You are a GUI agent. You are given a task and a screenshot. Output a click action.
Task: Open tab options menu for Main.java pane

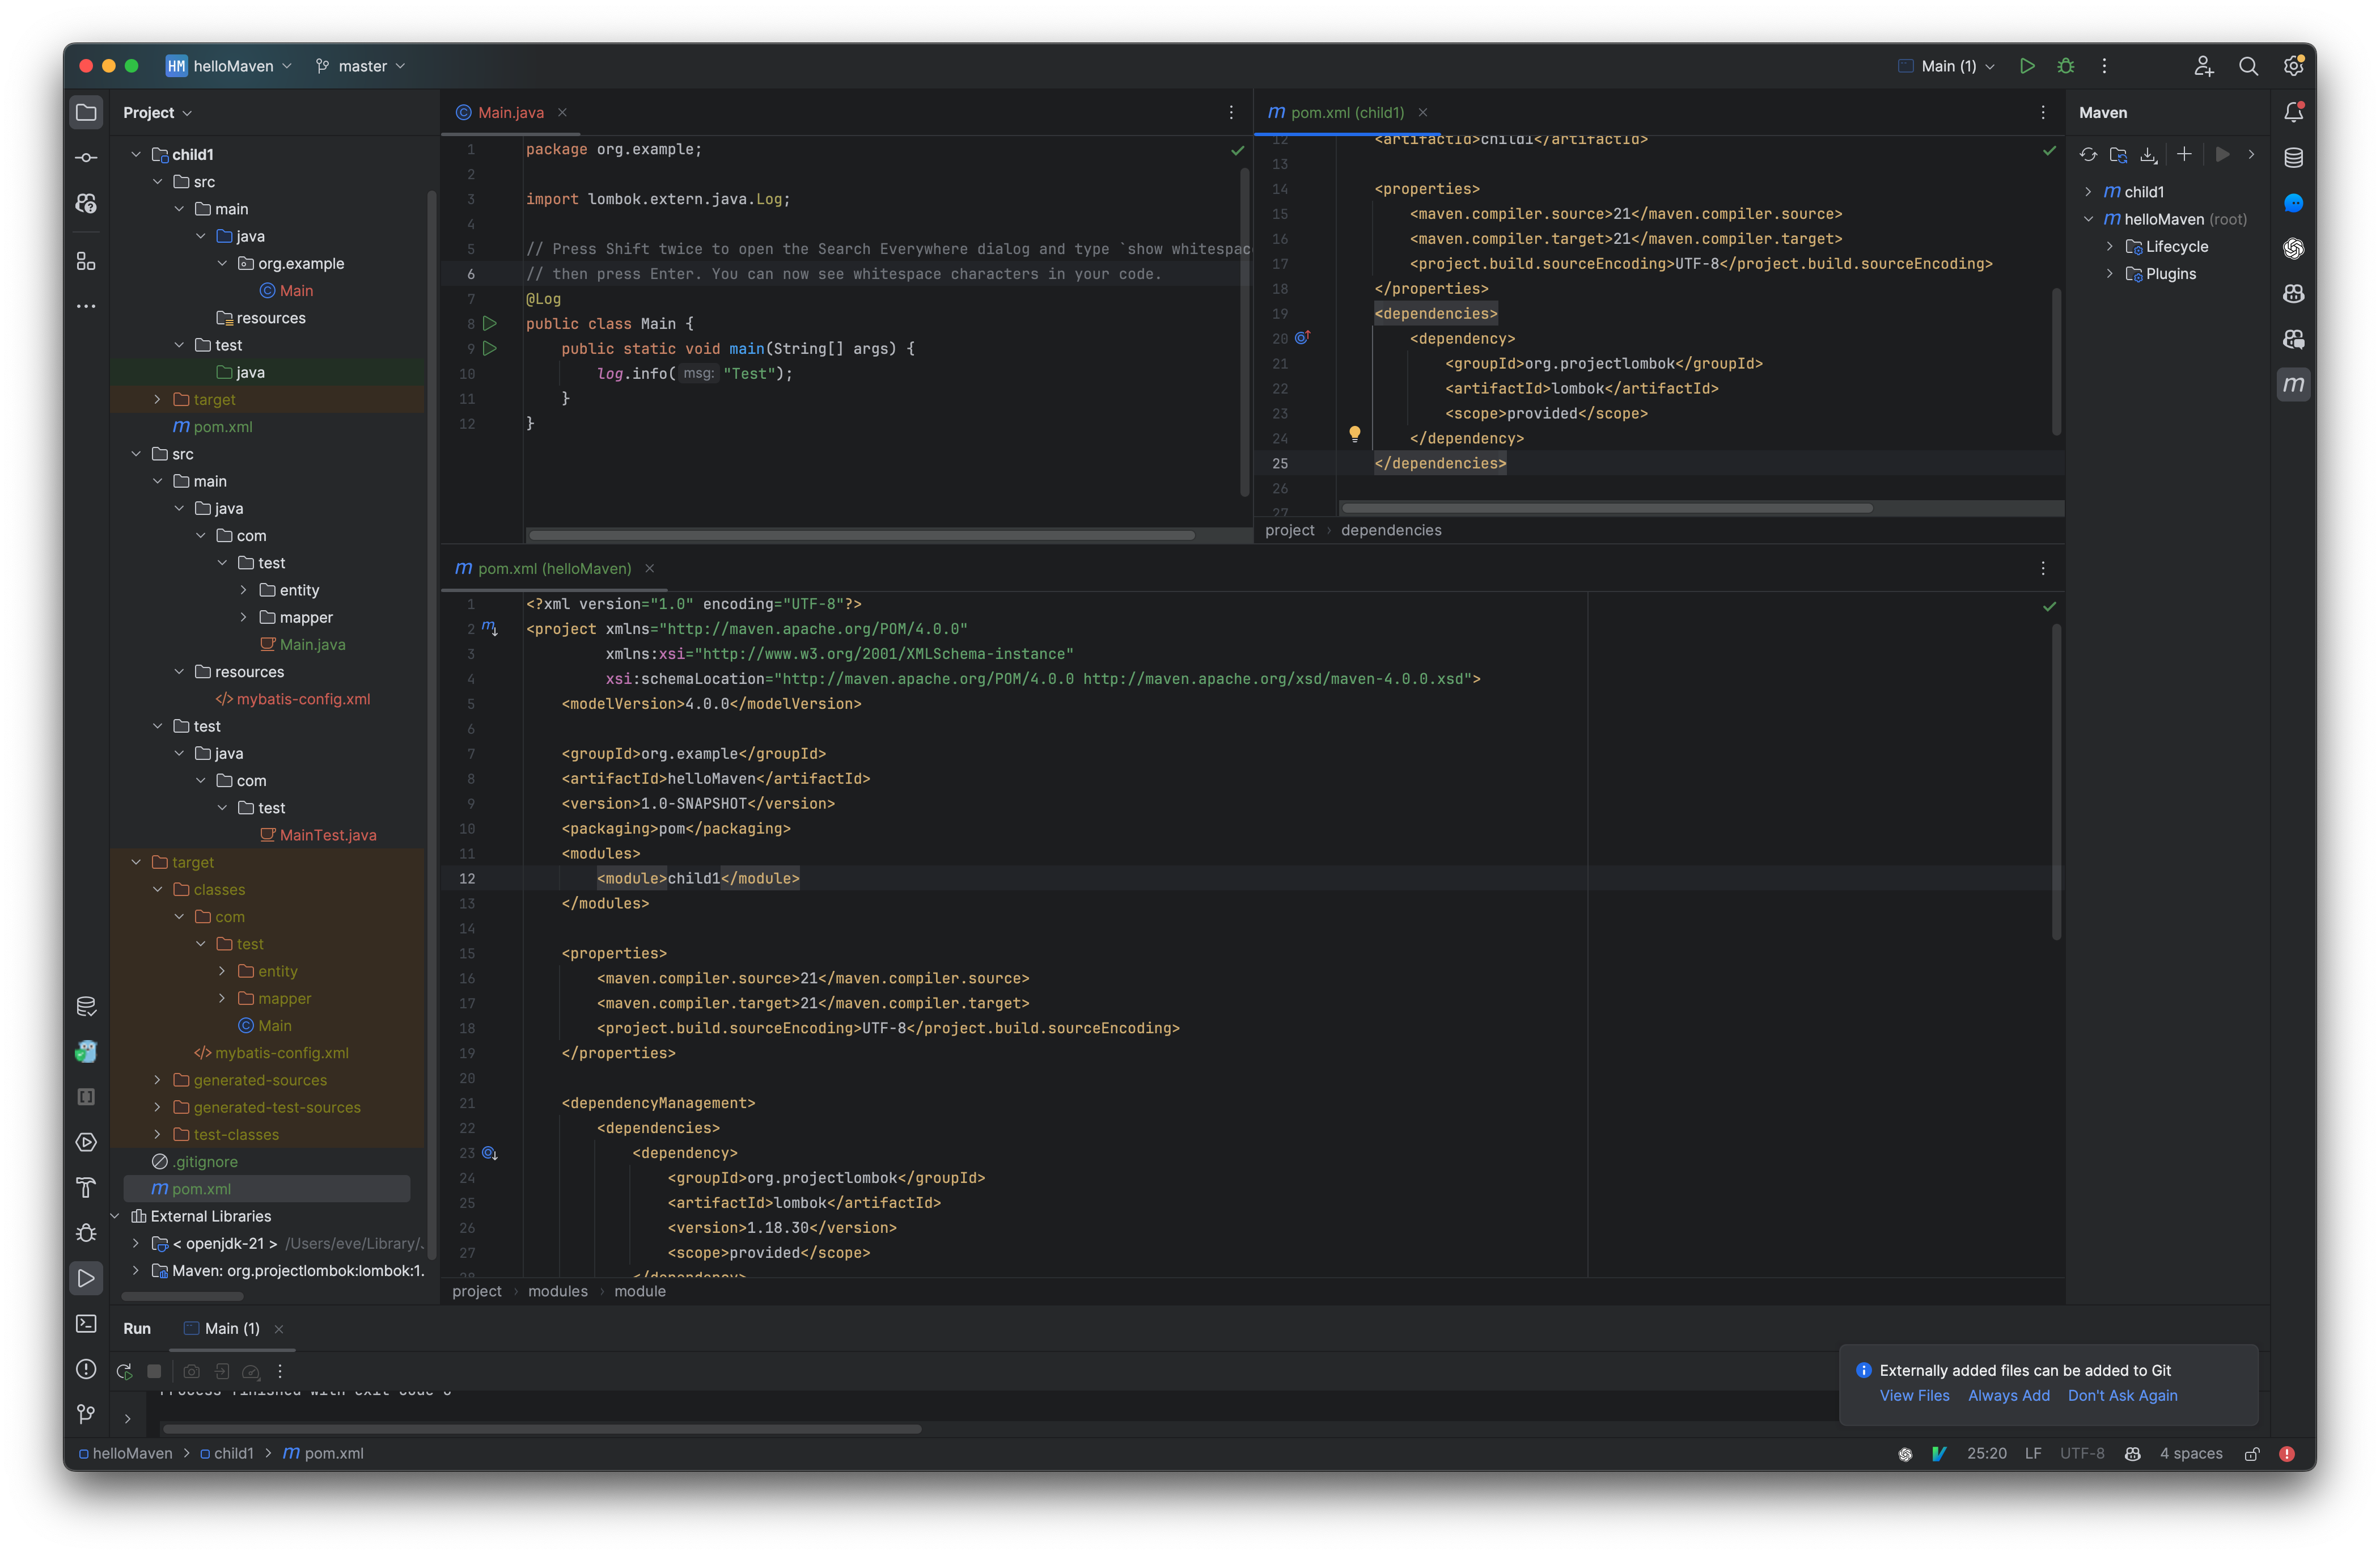point(1231,112)
